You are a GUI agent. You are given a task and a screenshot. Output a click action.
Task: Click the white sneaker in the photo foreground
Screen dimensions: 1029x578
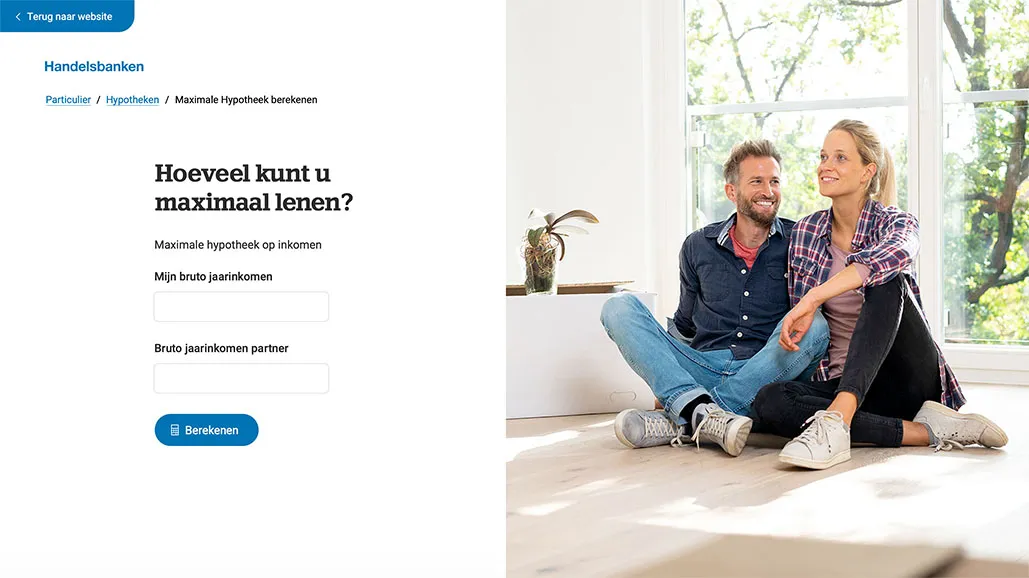[x=814, y=440]
